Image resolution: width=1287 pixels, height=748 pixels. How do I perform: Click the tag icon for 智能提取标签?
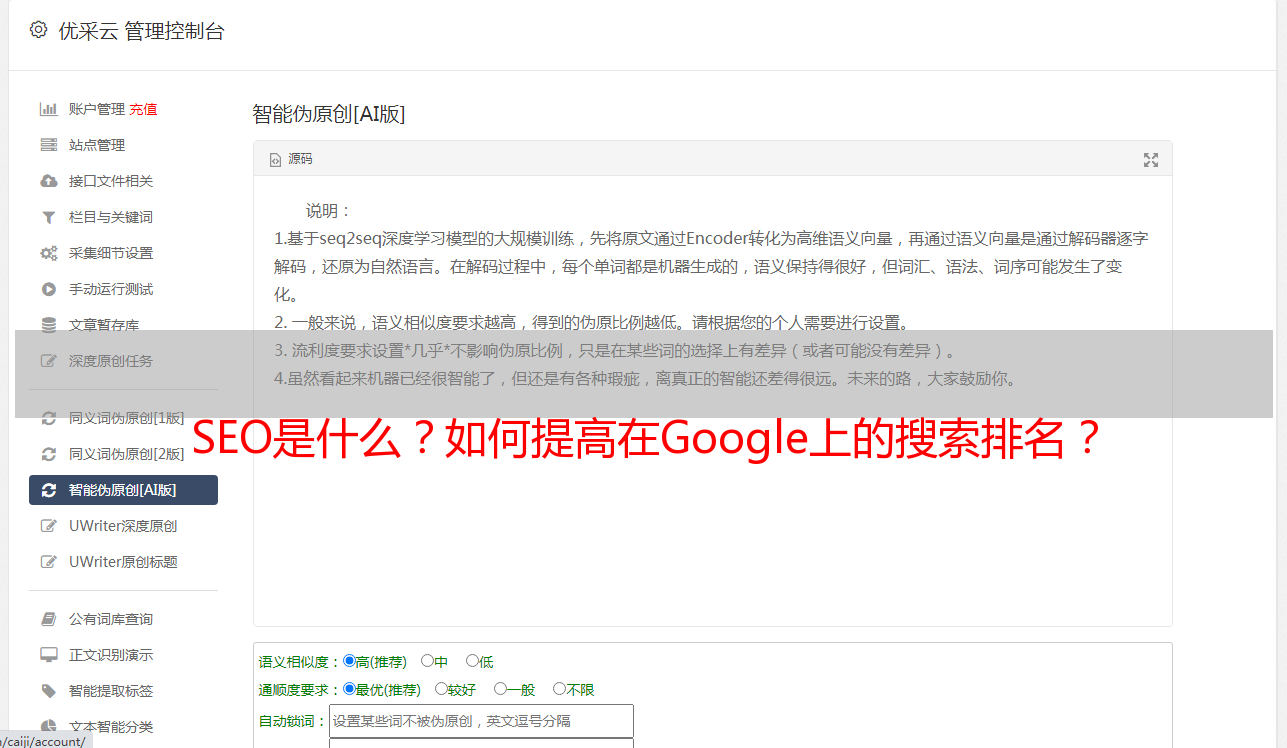(48, 691)
